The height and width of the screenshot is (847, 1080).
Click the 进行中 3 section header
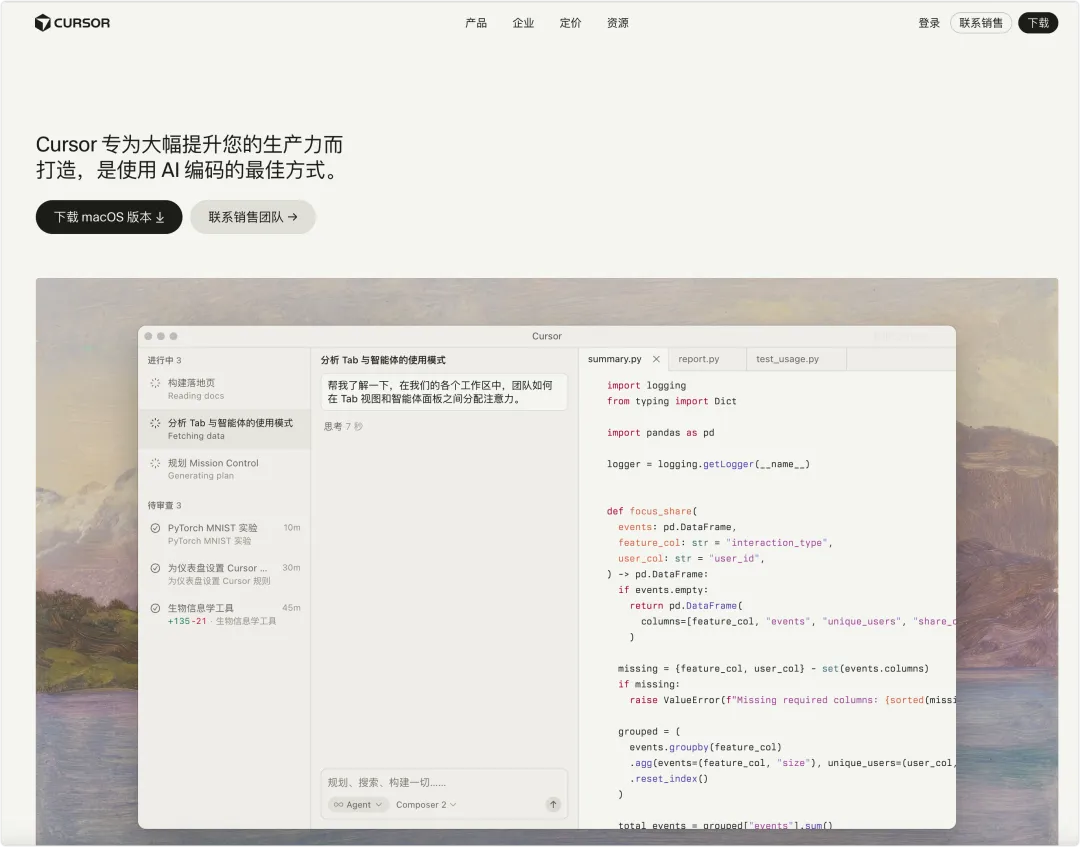(164, 360)
